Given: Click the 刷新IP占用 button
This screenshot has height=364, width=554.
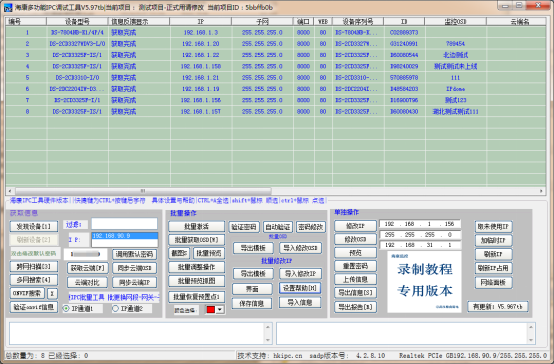Looking at the screenshot, I should pyautogui.click(x=494, y=268).
